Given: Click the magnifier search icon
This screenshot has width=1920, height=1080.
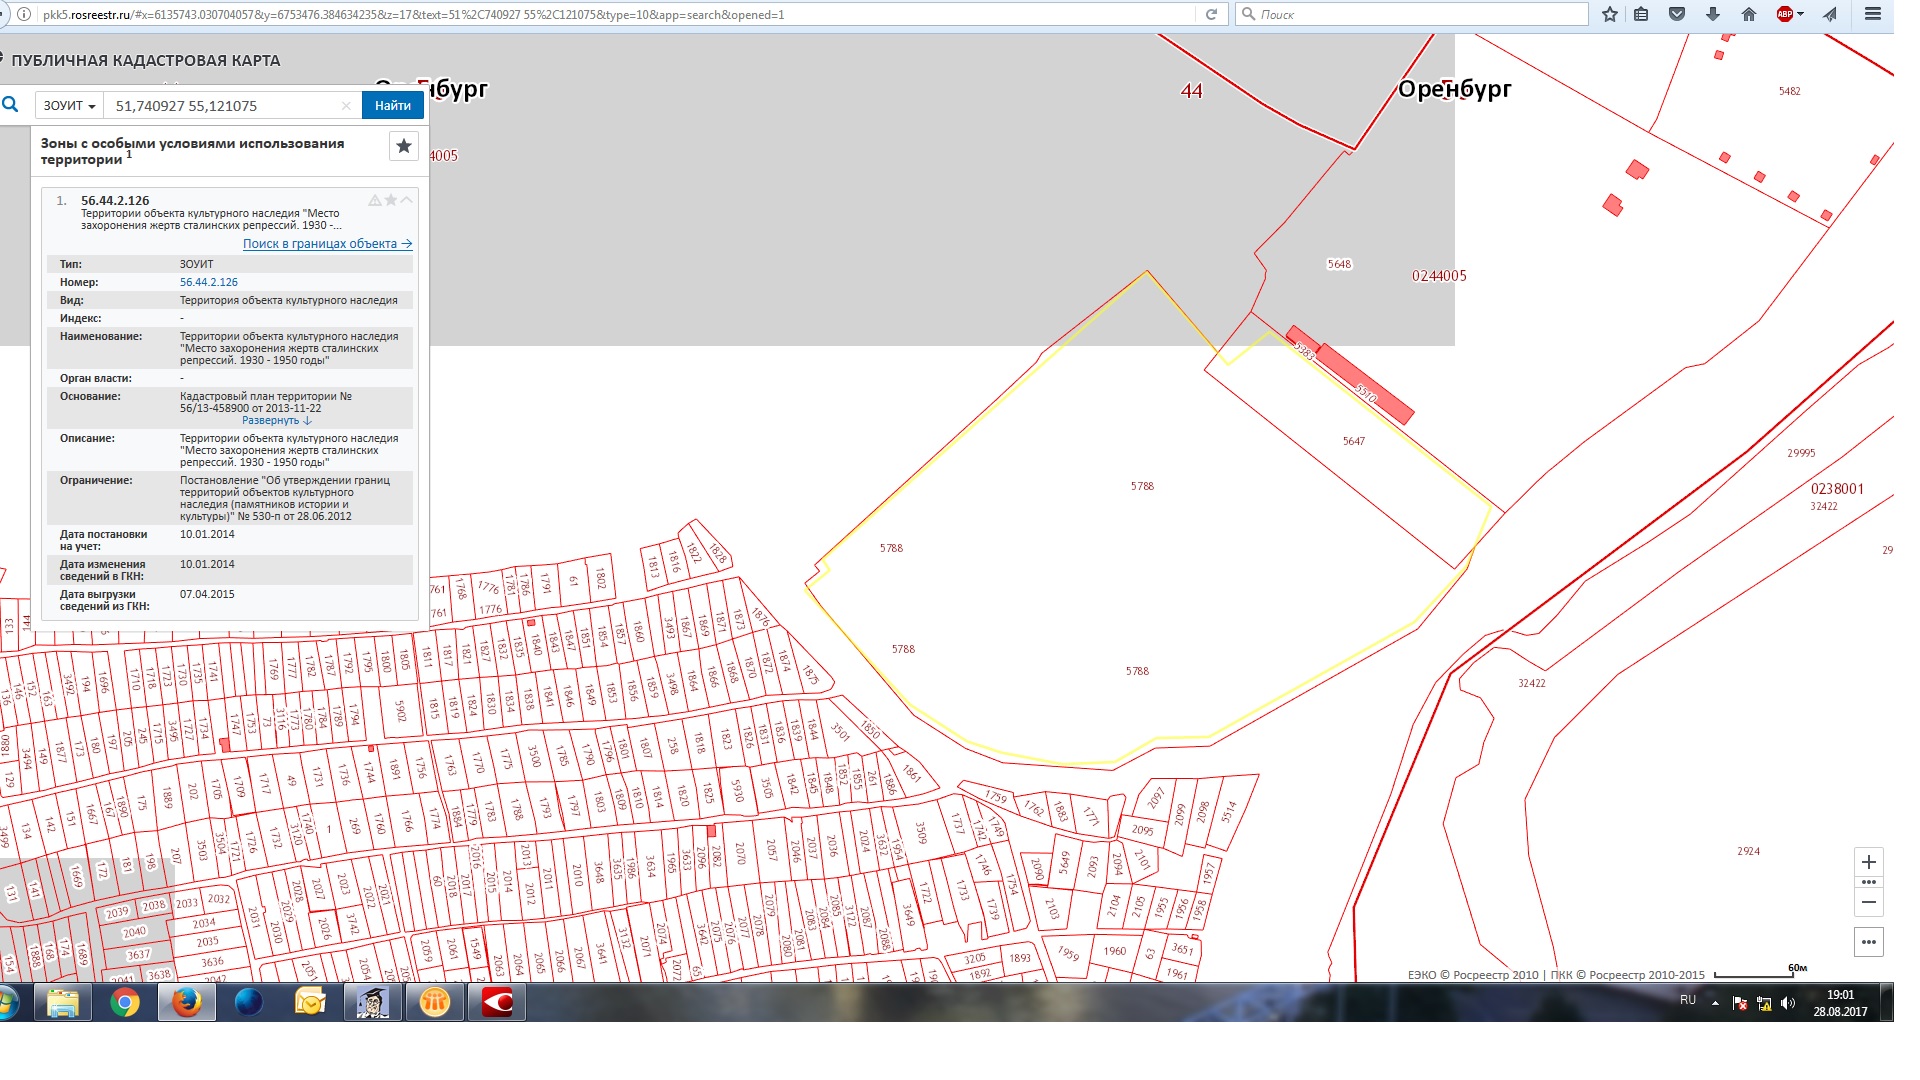Looking at the screenshot, I should [x=10, y=104].
